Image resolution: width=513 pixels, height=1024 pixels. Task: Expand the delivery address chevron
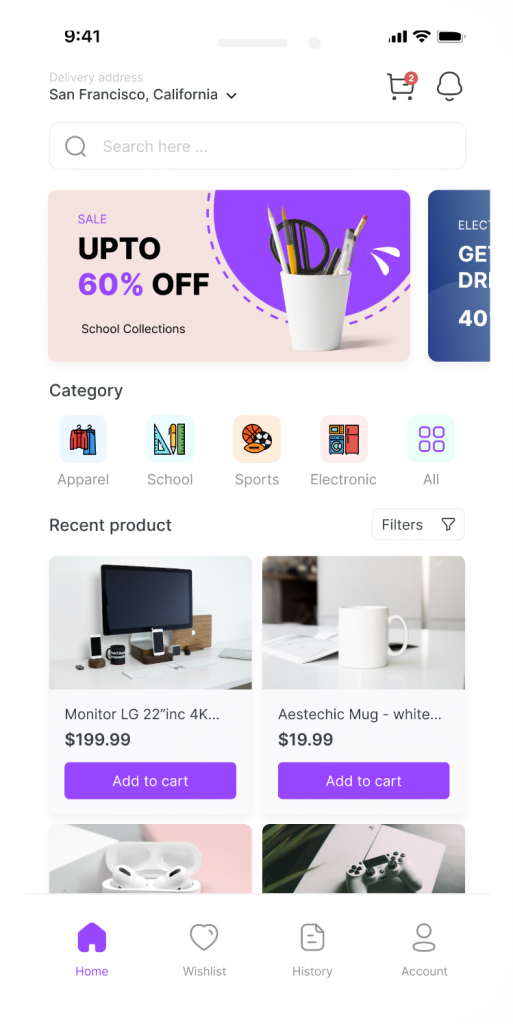231,96
